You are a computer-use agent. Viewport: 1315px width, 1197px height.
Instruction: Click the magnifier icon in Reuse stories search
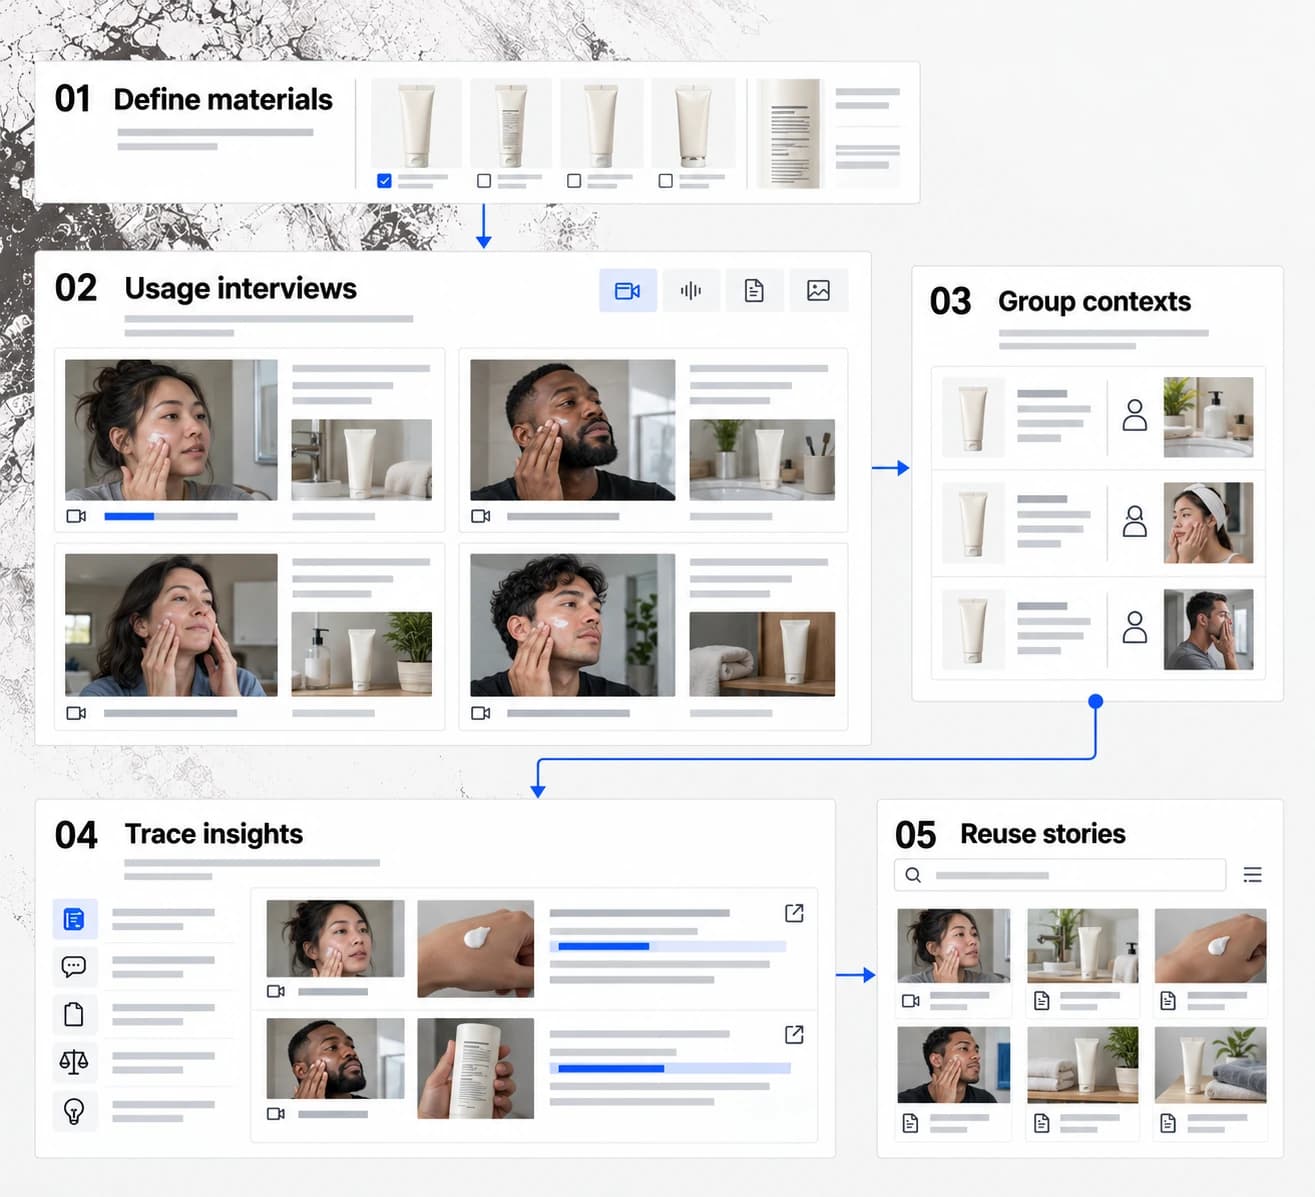tap(913, 875)
